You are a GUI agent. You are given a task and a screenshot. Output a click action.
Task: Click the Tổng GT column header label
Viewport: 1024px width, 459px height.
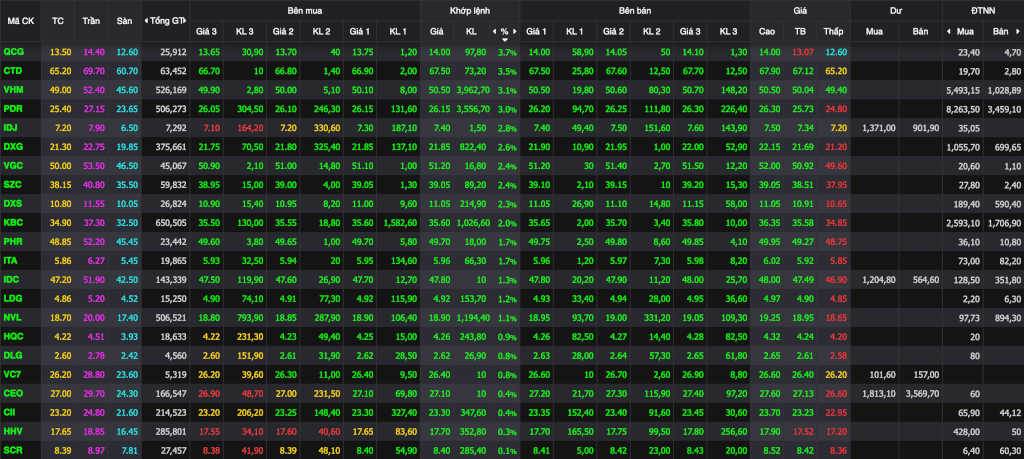[x=167, y=21]
